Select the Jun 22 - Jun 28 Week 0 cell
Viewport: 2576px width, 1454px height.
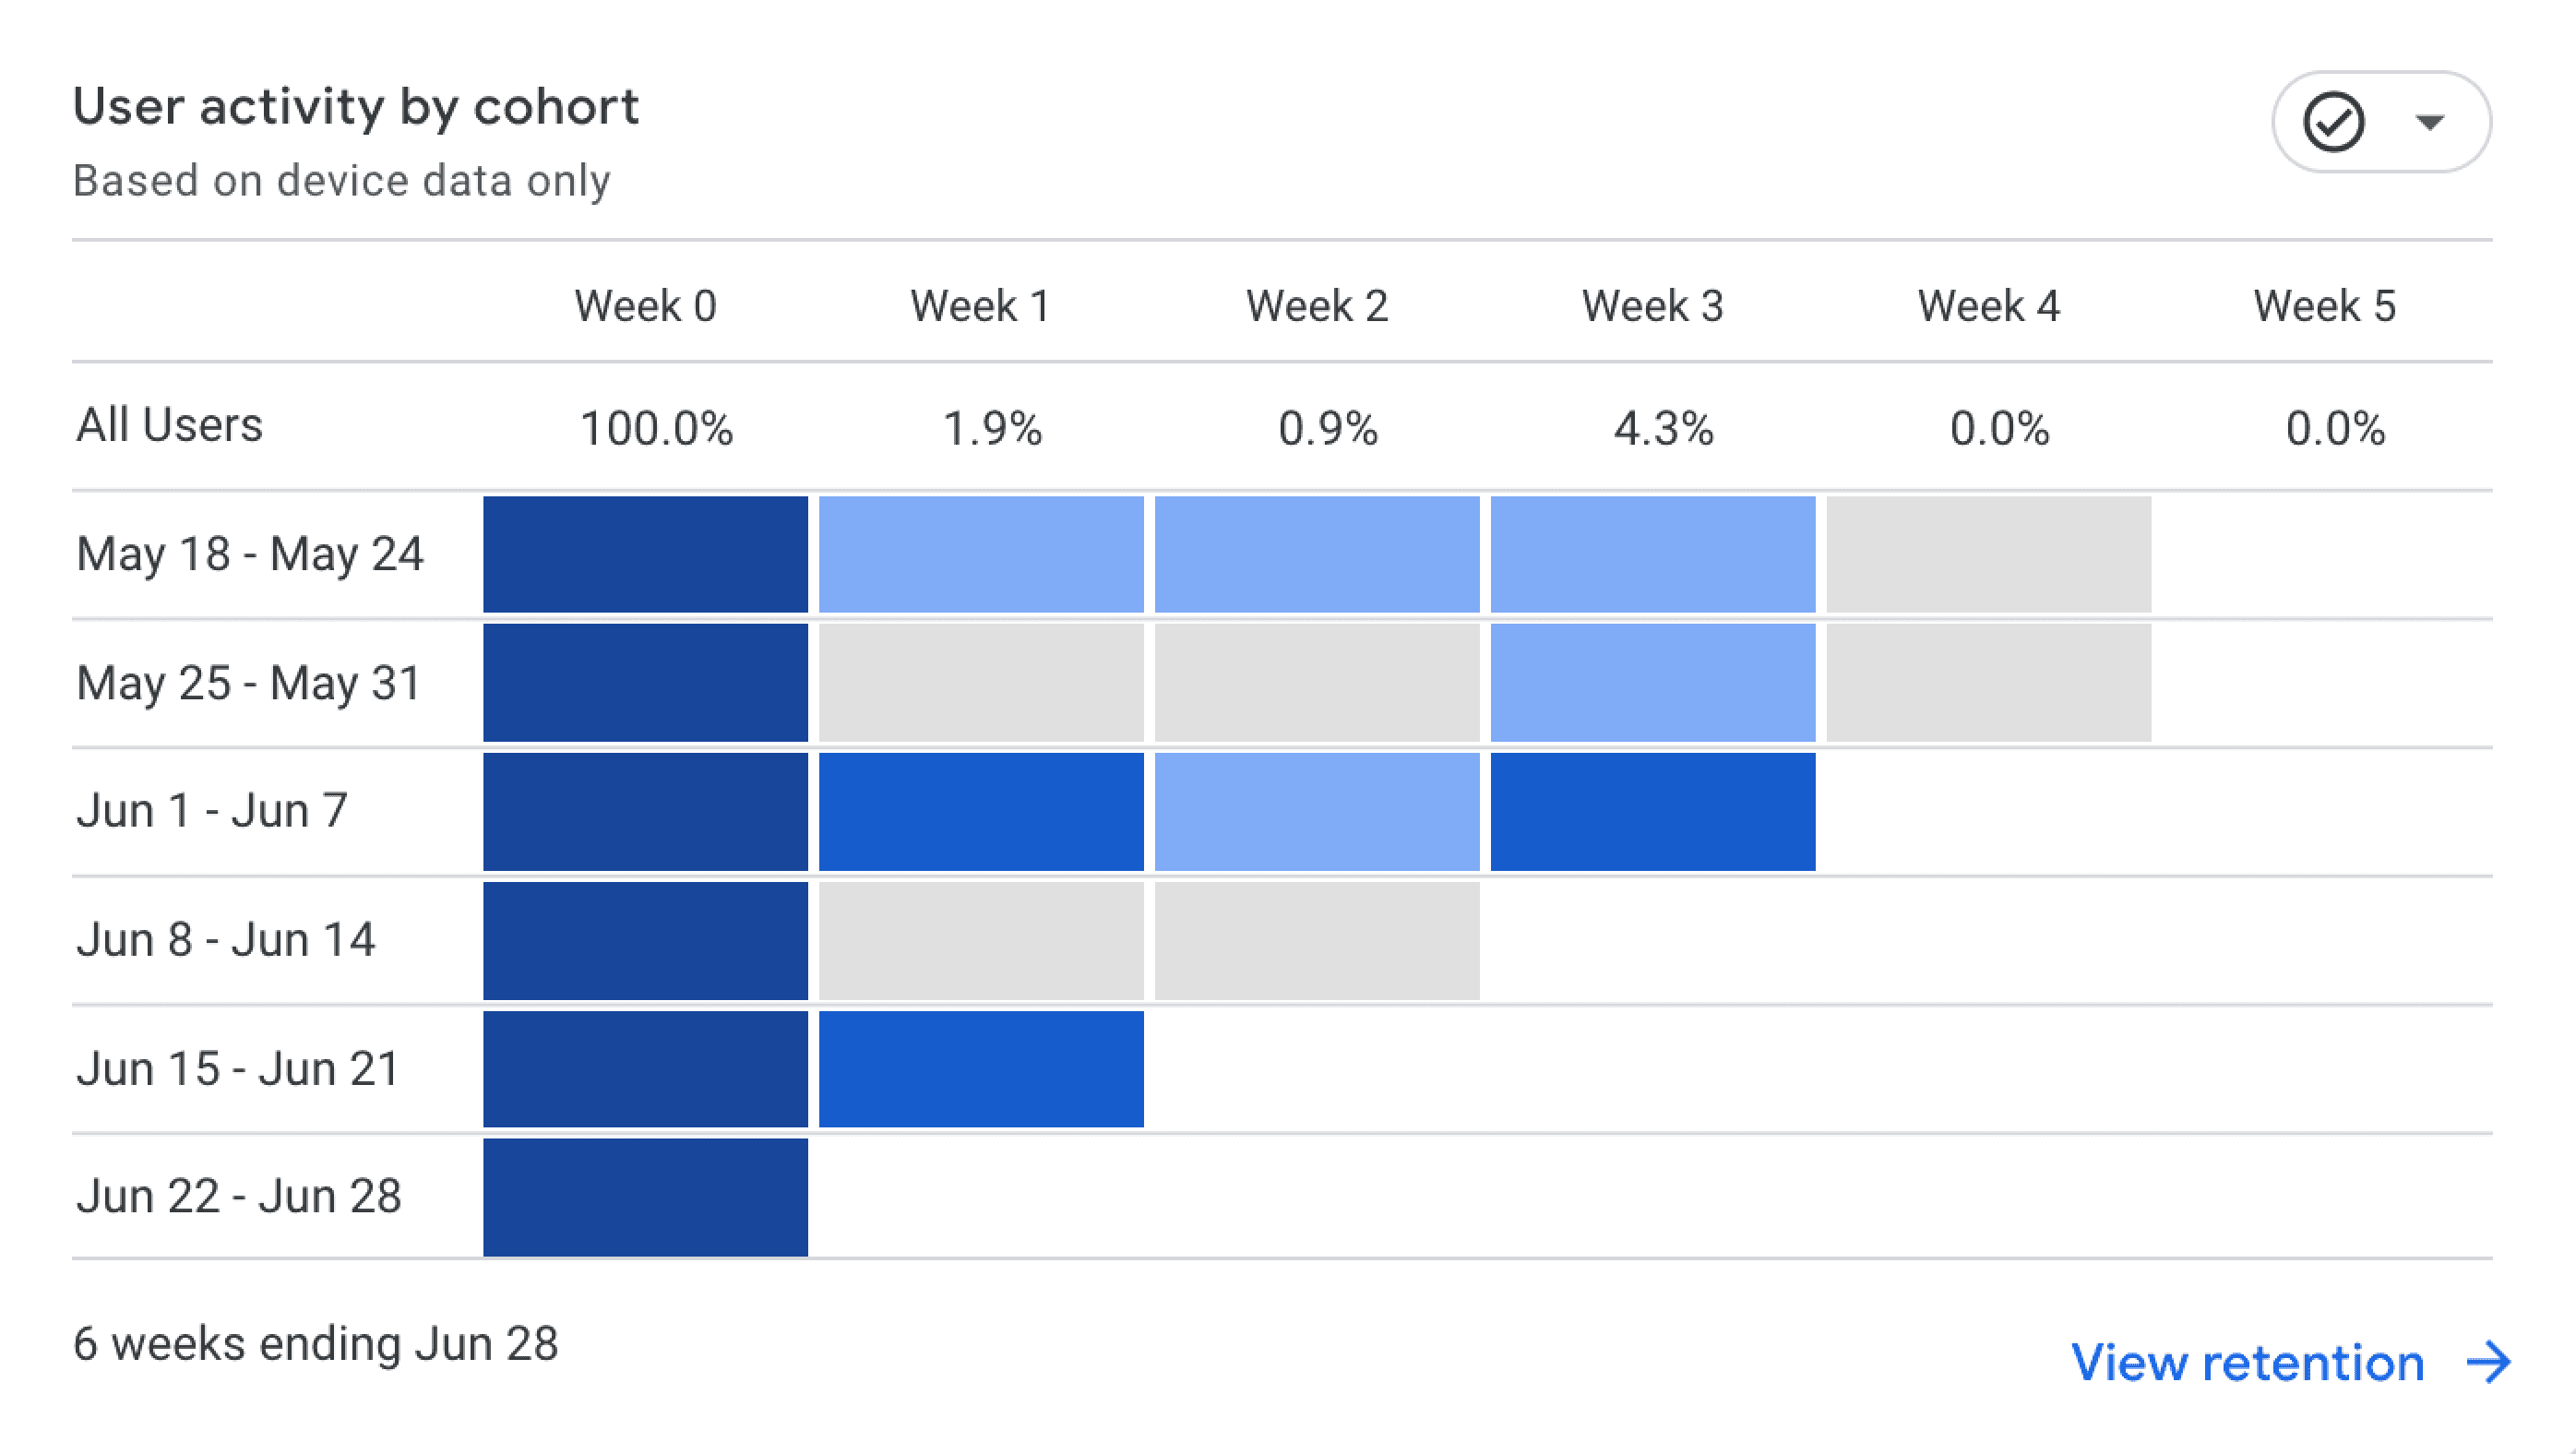[x=645, y=1196]
